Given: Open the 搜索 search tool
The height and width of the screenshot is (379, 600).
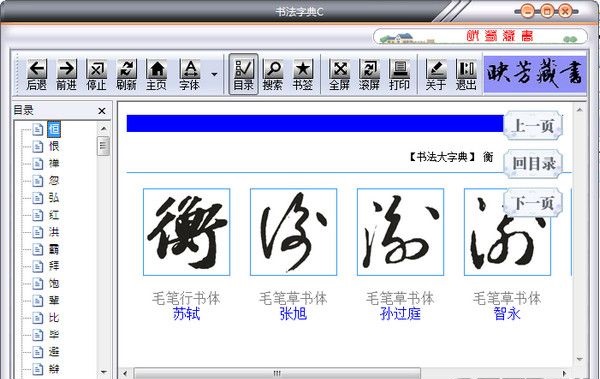Looking at the screenshot, I should click(273, 75).
